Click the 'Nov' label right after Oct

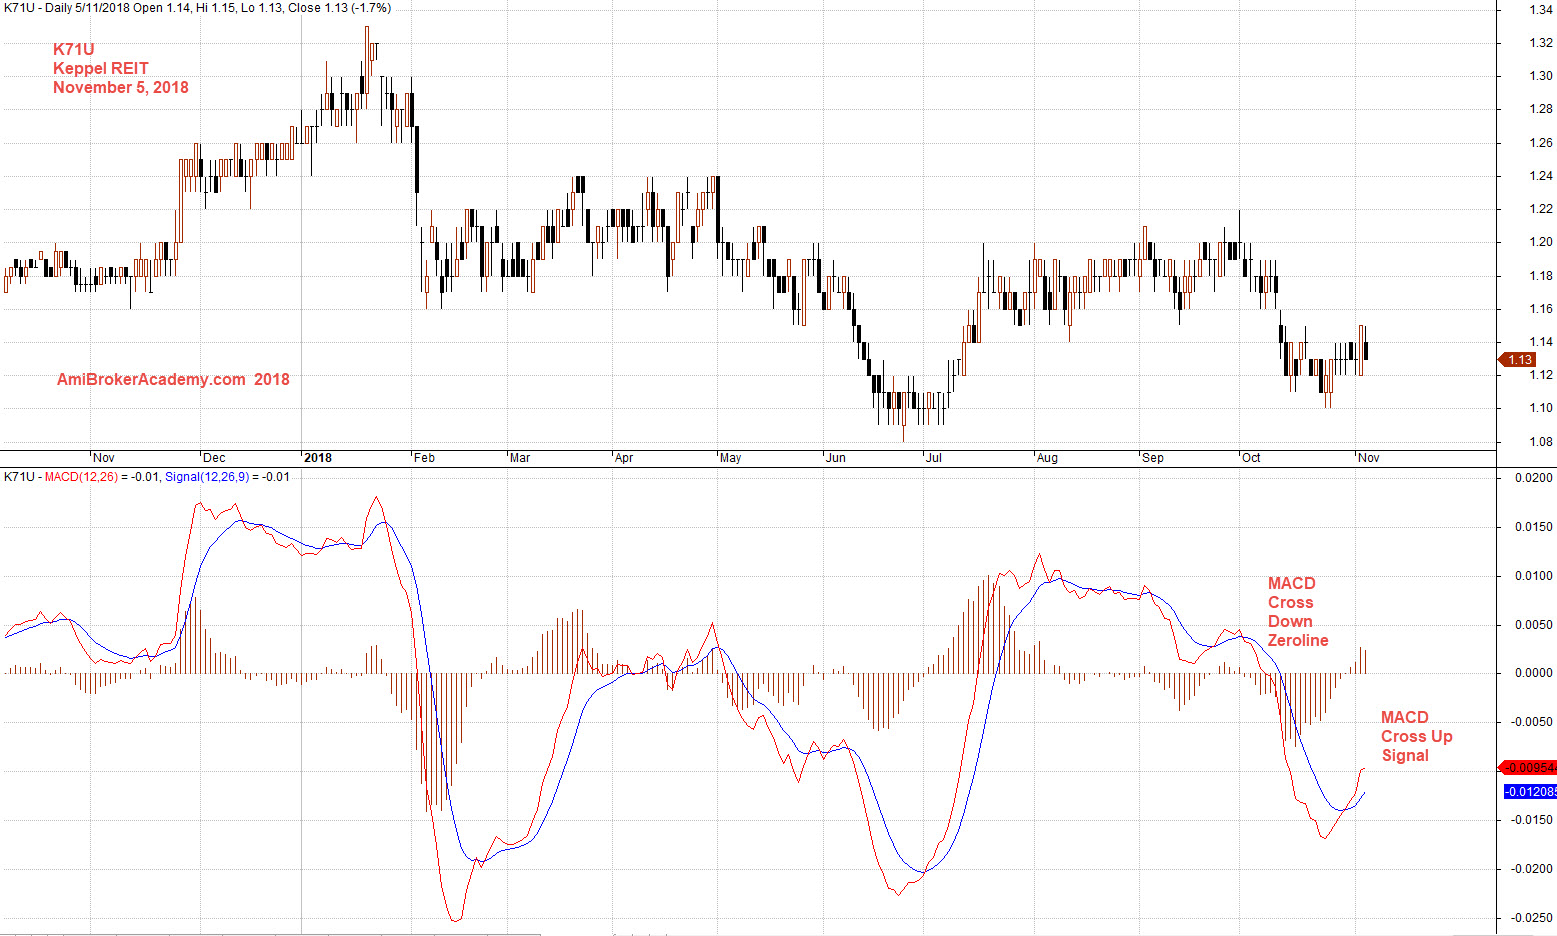pyautogui.click(x=1369, y=458)
